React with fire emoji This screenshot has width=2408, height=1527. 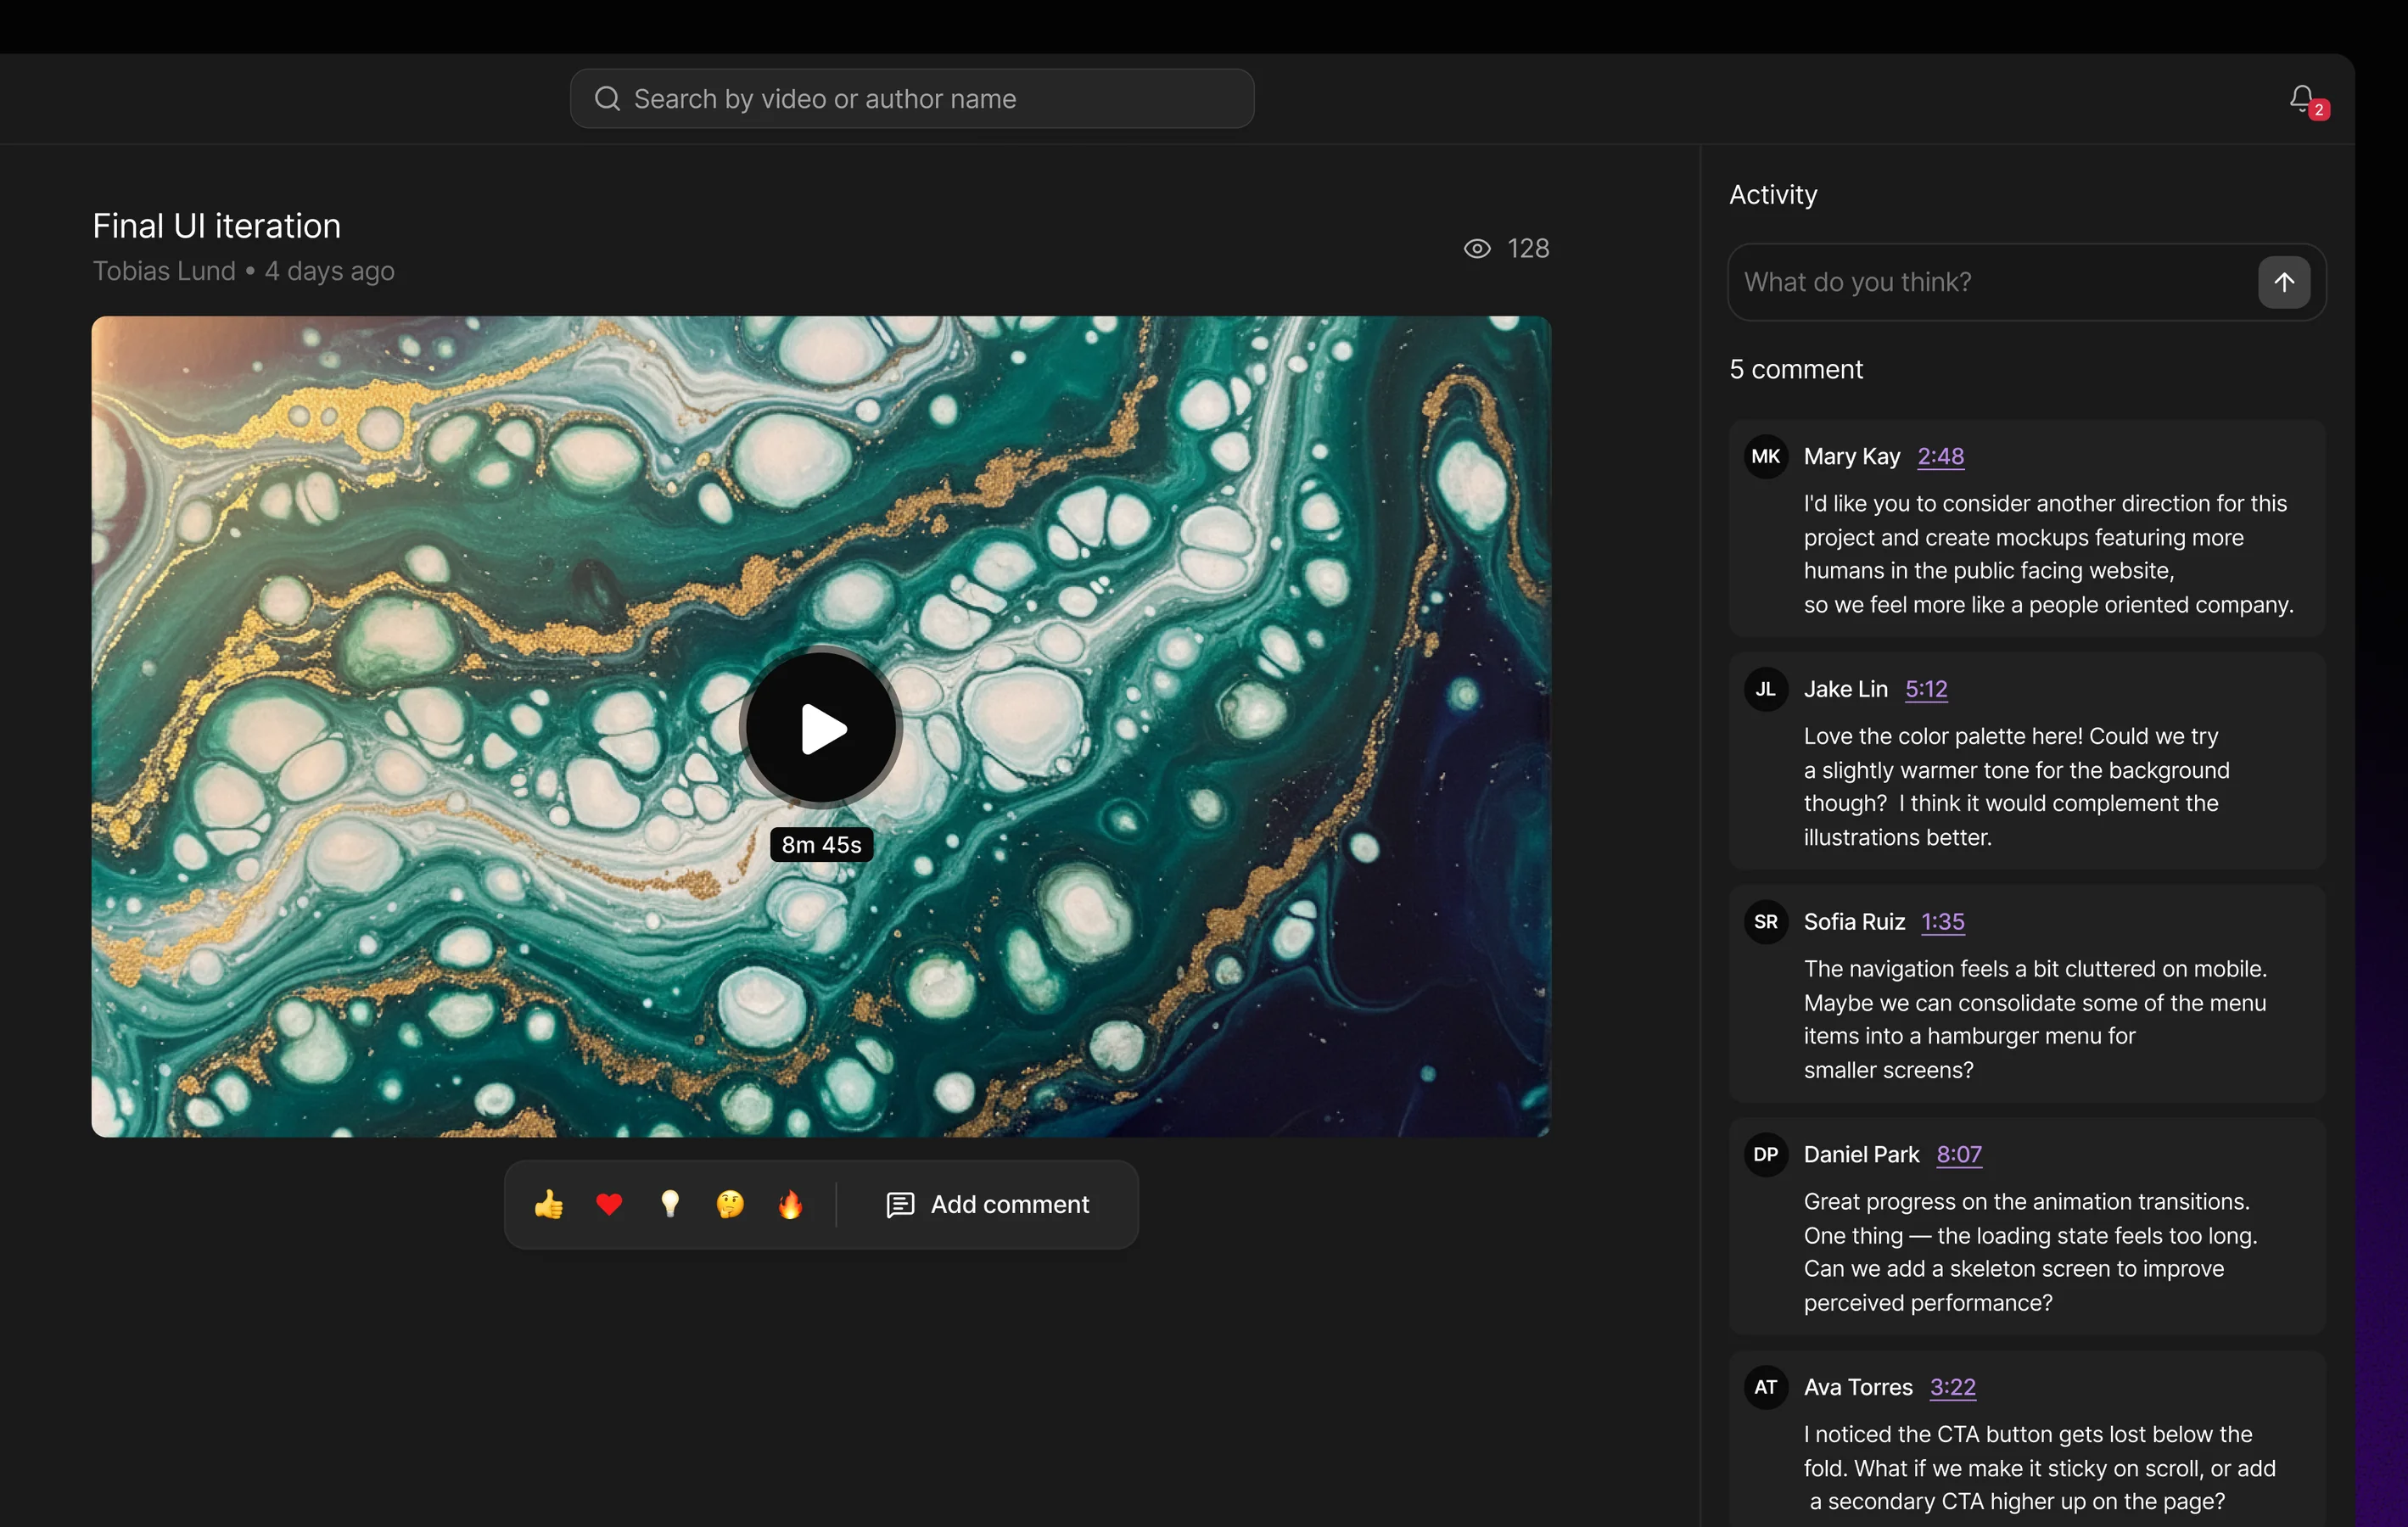(790, 1204)
